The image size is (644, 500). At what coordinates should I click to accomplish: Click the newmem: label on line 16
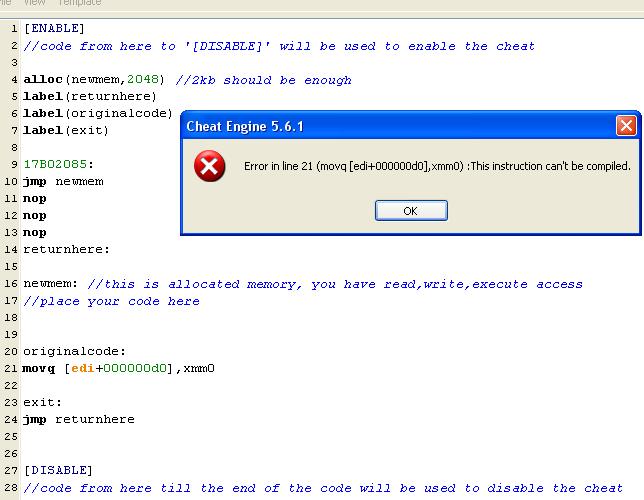(50, 283)
